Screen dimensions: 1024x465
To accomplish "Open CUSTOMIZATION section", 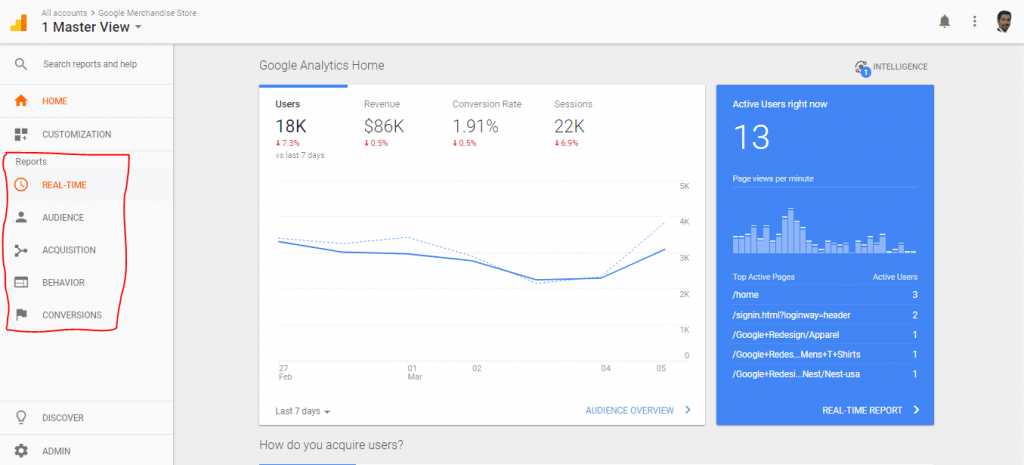I will coord(76,135).
